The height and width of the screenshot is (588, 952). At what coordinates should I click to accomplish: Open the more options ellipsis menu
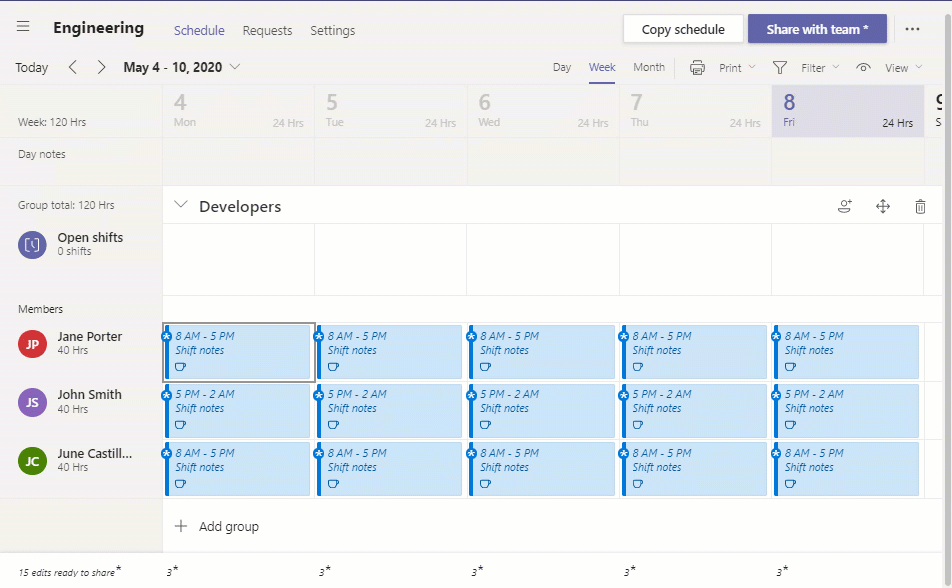913,29
